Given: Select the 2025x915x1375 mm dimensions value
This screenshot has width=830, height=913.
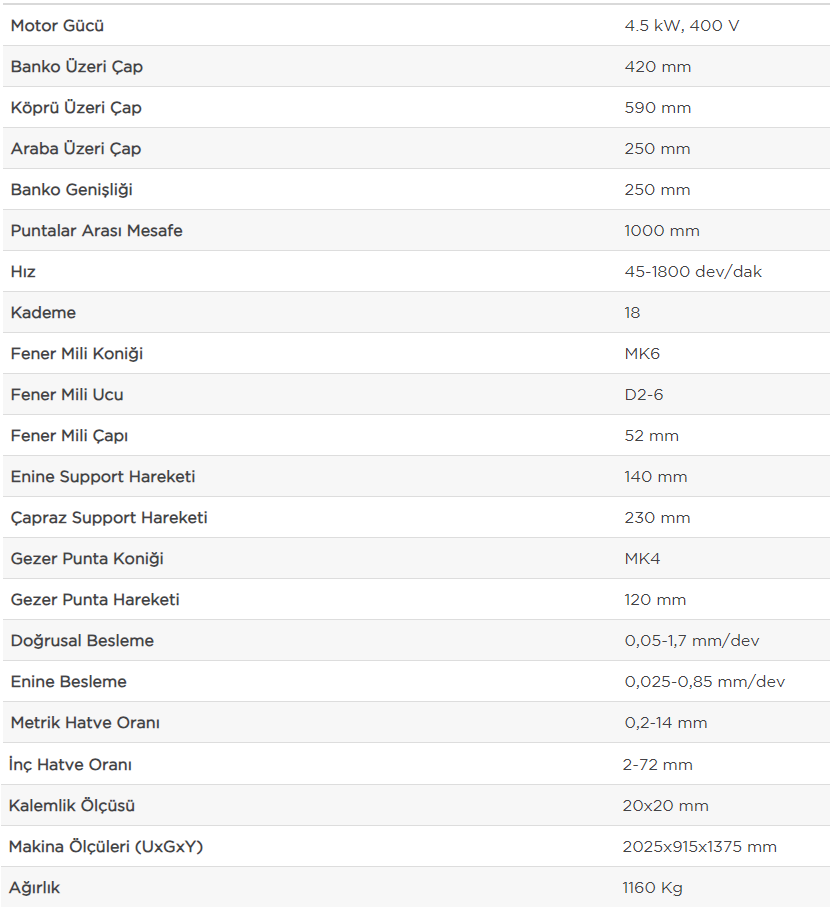Looking at the screenshot, I should click(x=700, y=847).
